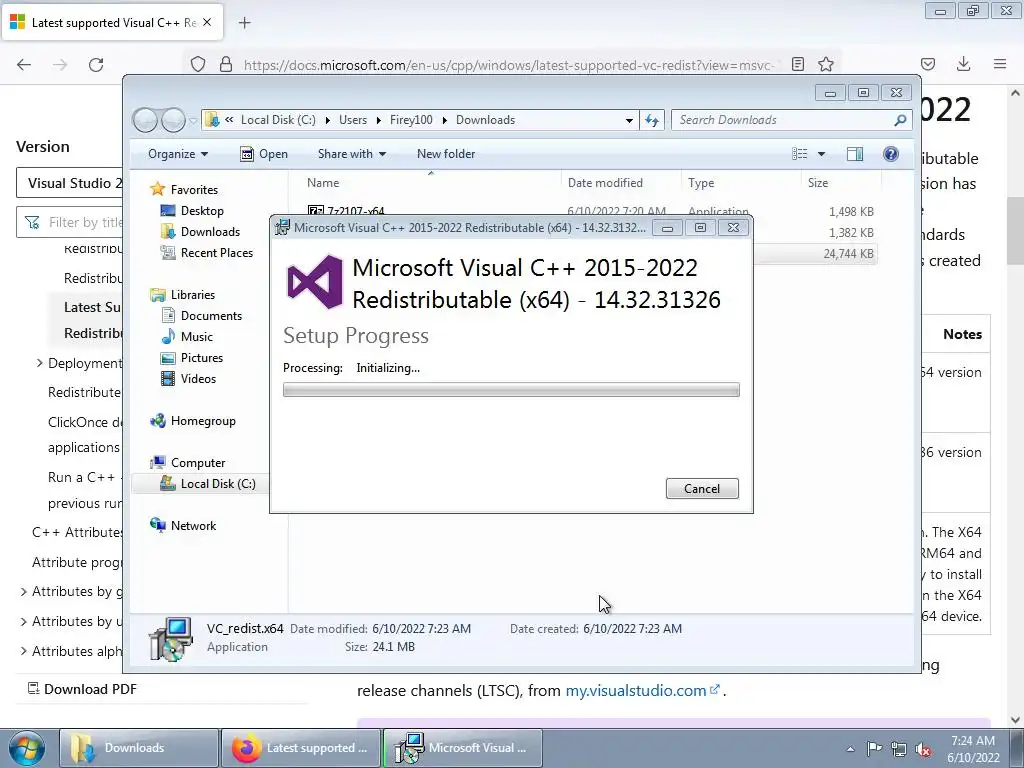This screenshot has width=1024, height=768.
Task: Open the Organize menu in Explorer
Action: tap(178, 154)
